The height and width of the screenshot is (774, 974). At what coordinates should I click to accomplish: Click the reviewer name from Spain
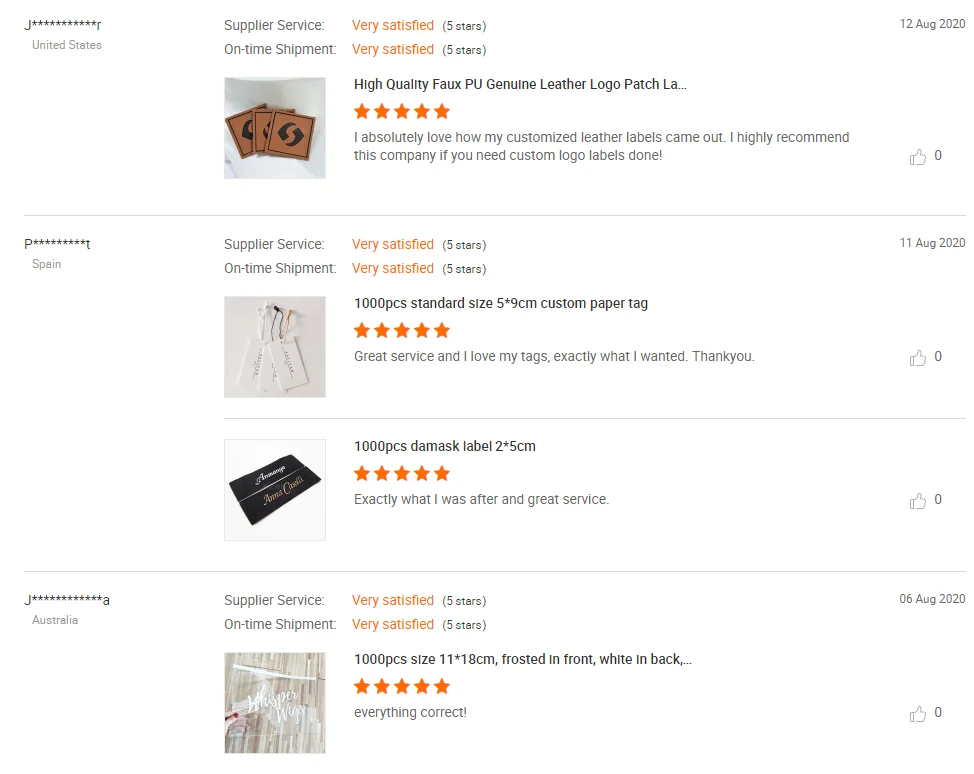click(x=58, y=244)
